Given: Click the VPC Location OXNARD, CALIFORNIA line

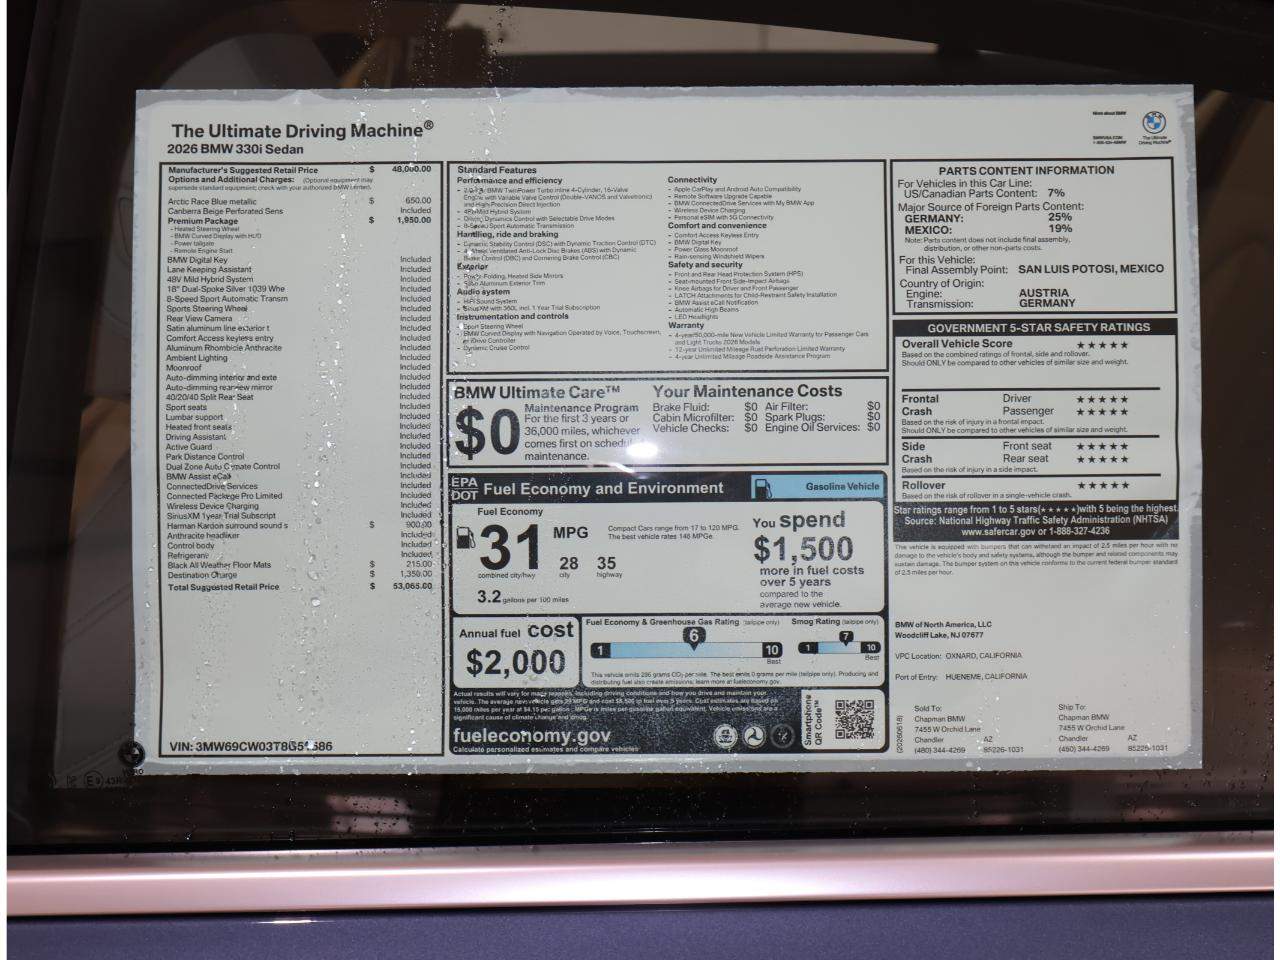Looking at the screenshot, I should pyautogui.click(x=958, y=656).
